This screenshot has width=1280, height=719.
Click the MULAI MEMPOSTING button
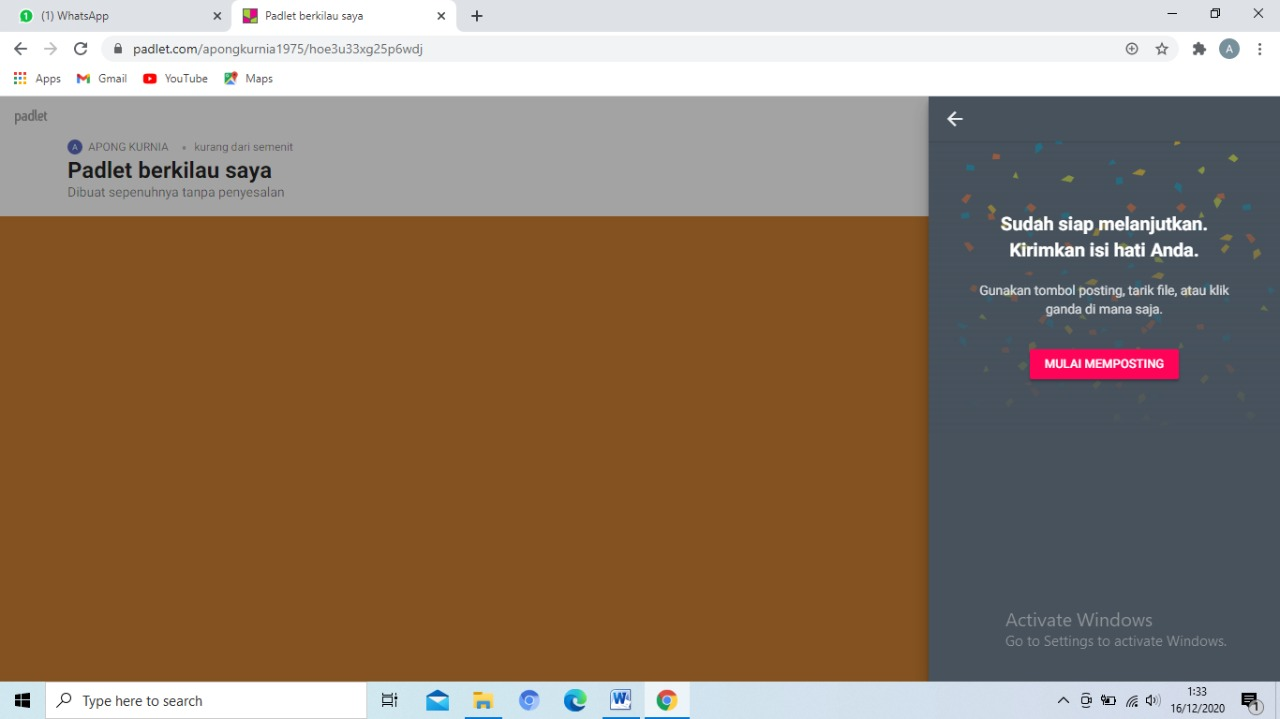pos(1104,364)
